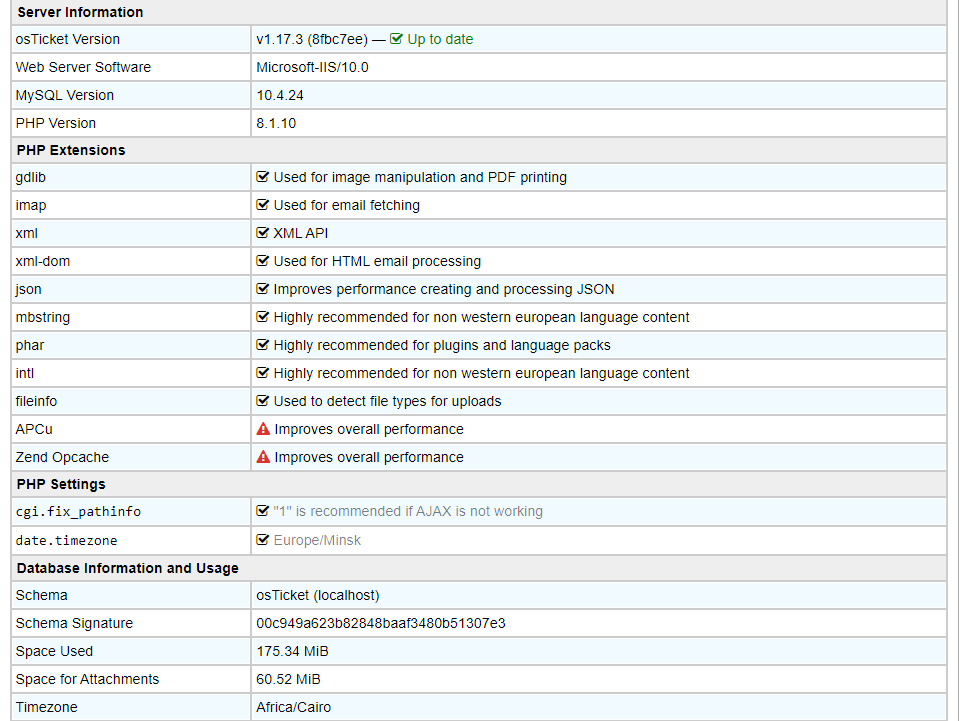Click the phar extension check icon
959x721 pixels.
point(263,345)
